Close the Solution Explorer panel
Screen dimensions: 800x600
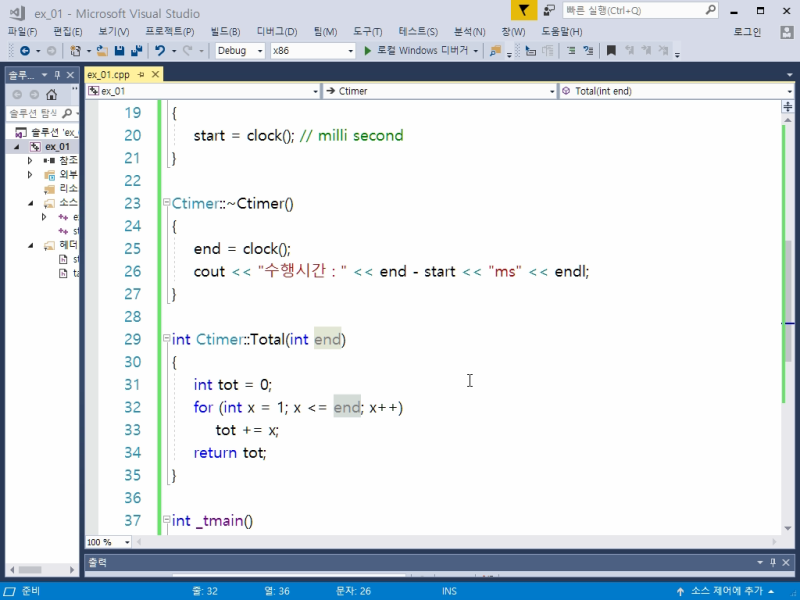tap(70, 75)
